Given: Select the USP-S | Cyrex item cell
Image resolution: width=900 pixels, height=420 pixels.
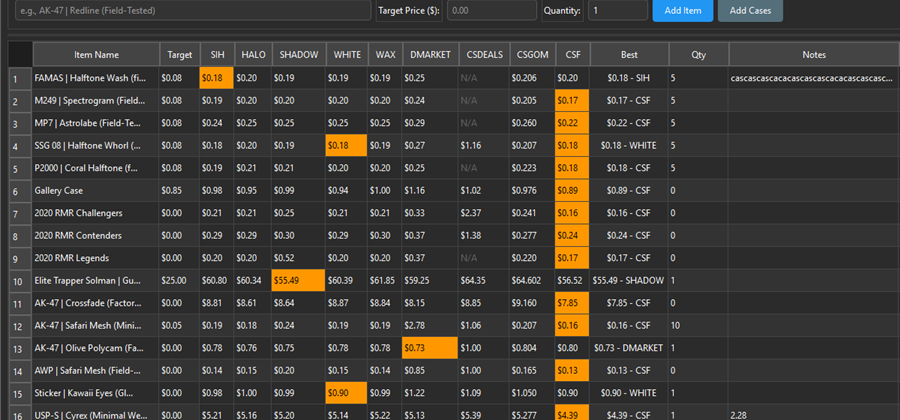Looking at the screenshot, I should pyautogui.click(x=96, y=412).
